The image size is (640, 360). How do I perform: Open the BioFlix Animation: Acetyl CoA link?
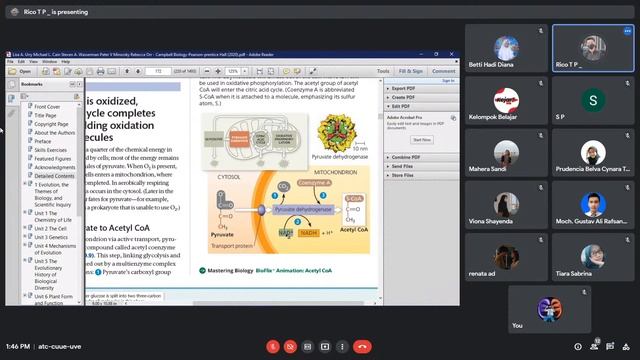point(293,270)
